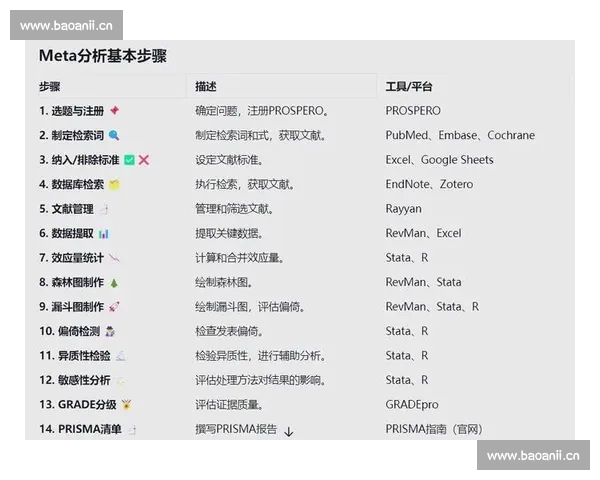Image resolution: width=600 pixels, height=480 pixels.
Task: Click the 步骤 column header
Action: (49, 87)
